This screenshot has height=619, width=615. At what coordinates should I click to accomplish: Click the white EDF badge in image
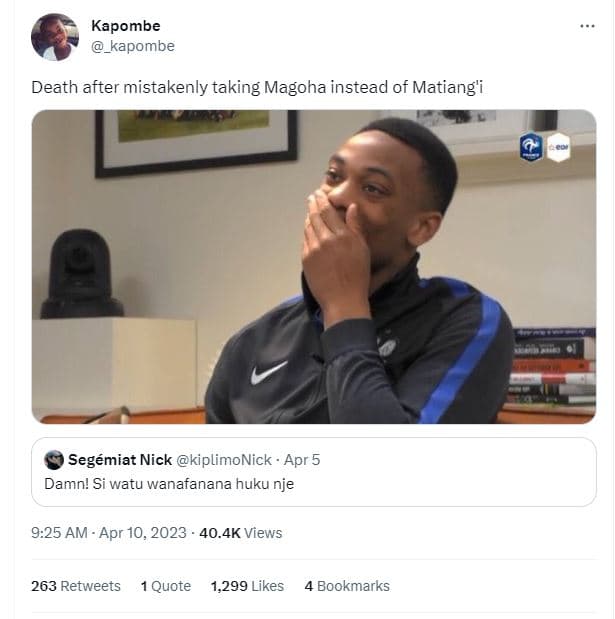[557, 148]
